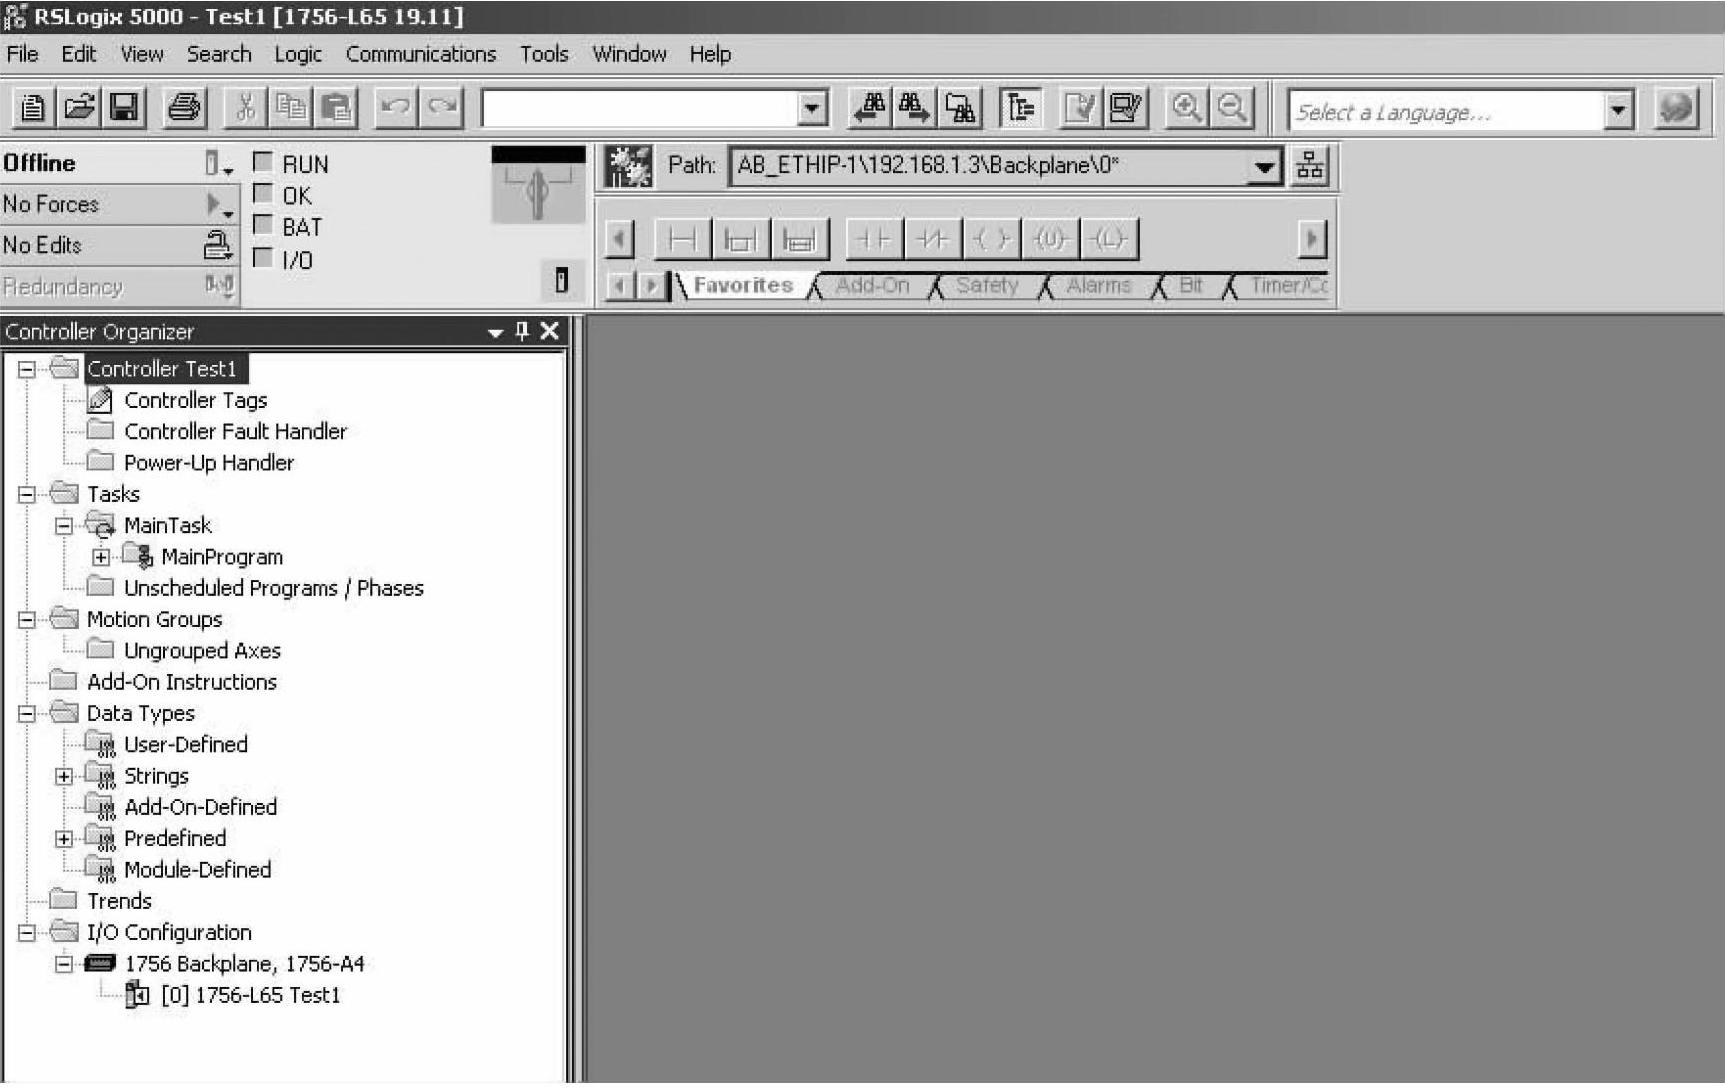1725x1088 pixels.
Task: Click the globe icon beside language selector
Action: (1676, 108)
